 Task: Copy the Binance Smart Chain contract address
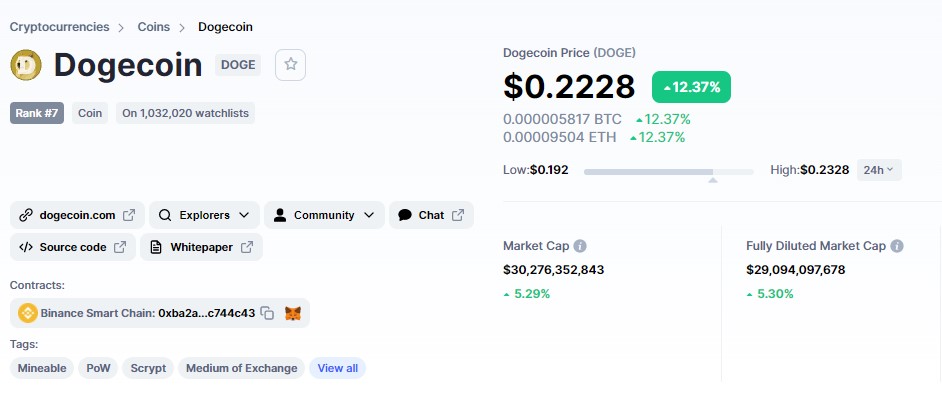tap(267, 313)
